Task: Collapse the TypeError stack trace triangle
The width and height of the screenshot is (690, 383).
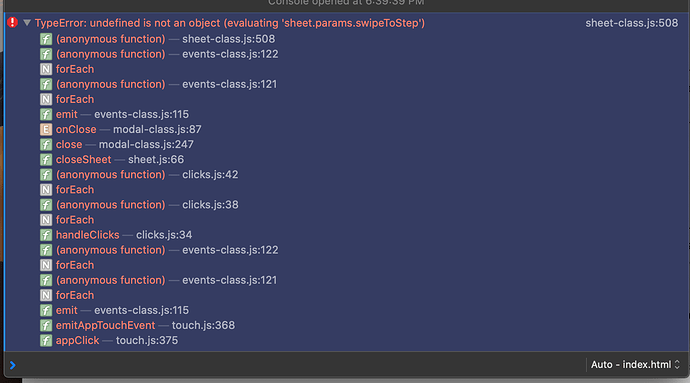Action: (27, 22)
